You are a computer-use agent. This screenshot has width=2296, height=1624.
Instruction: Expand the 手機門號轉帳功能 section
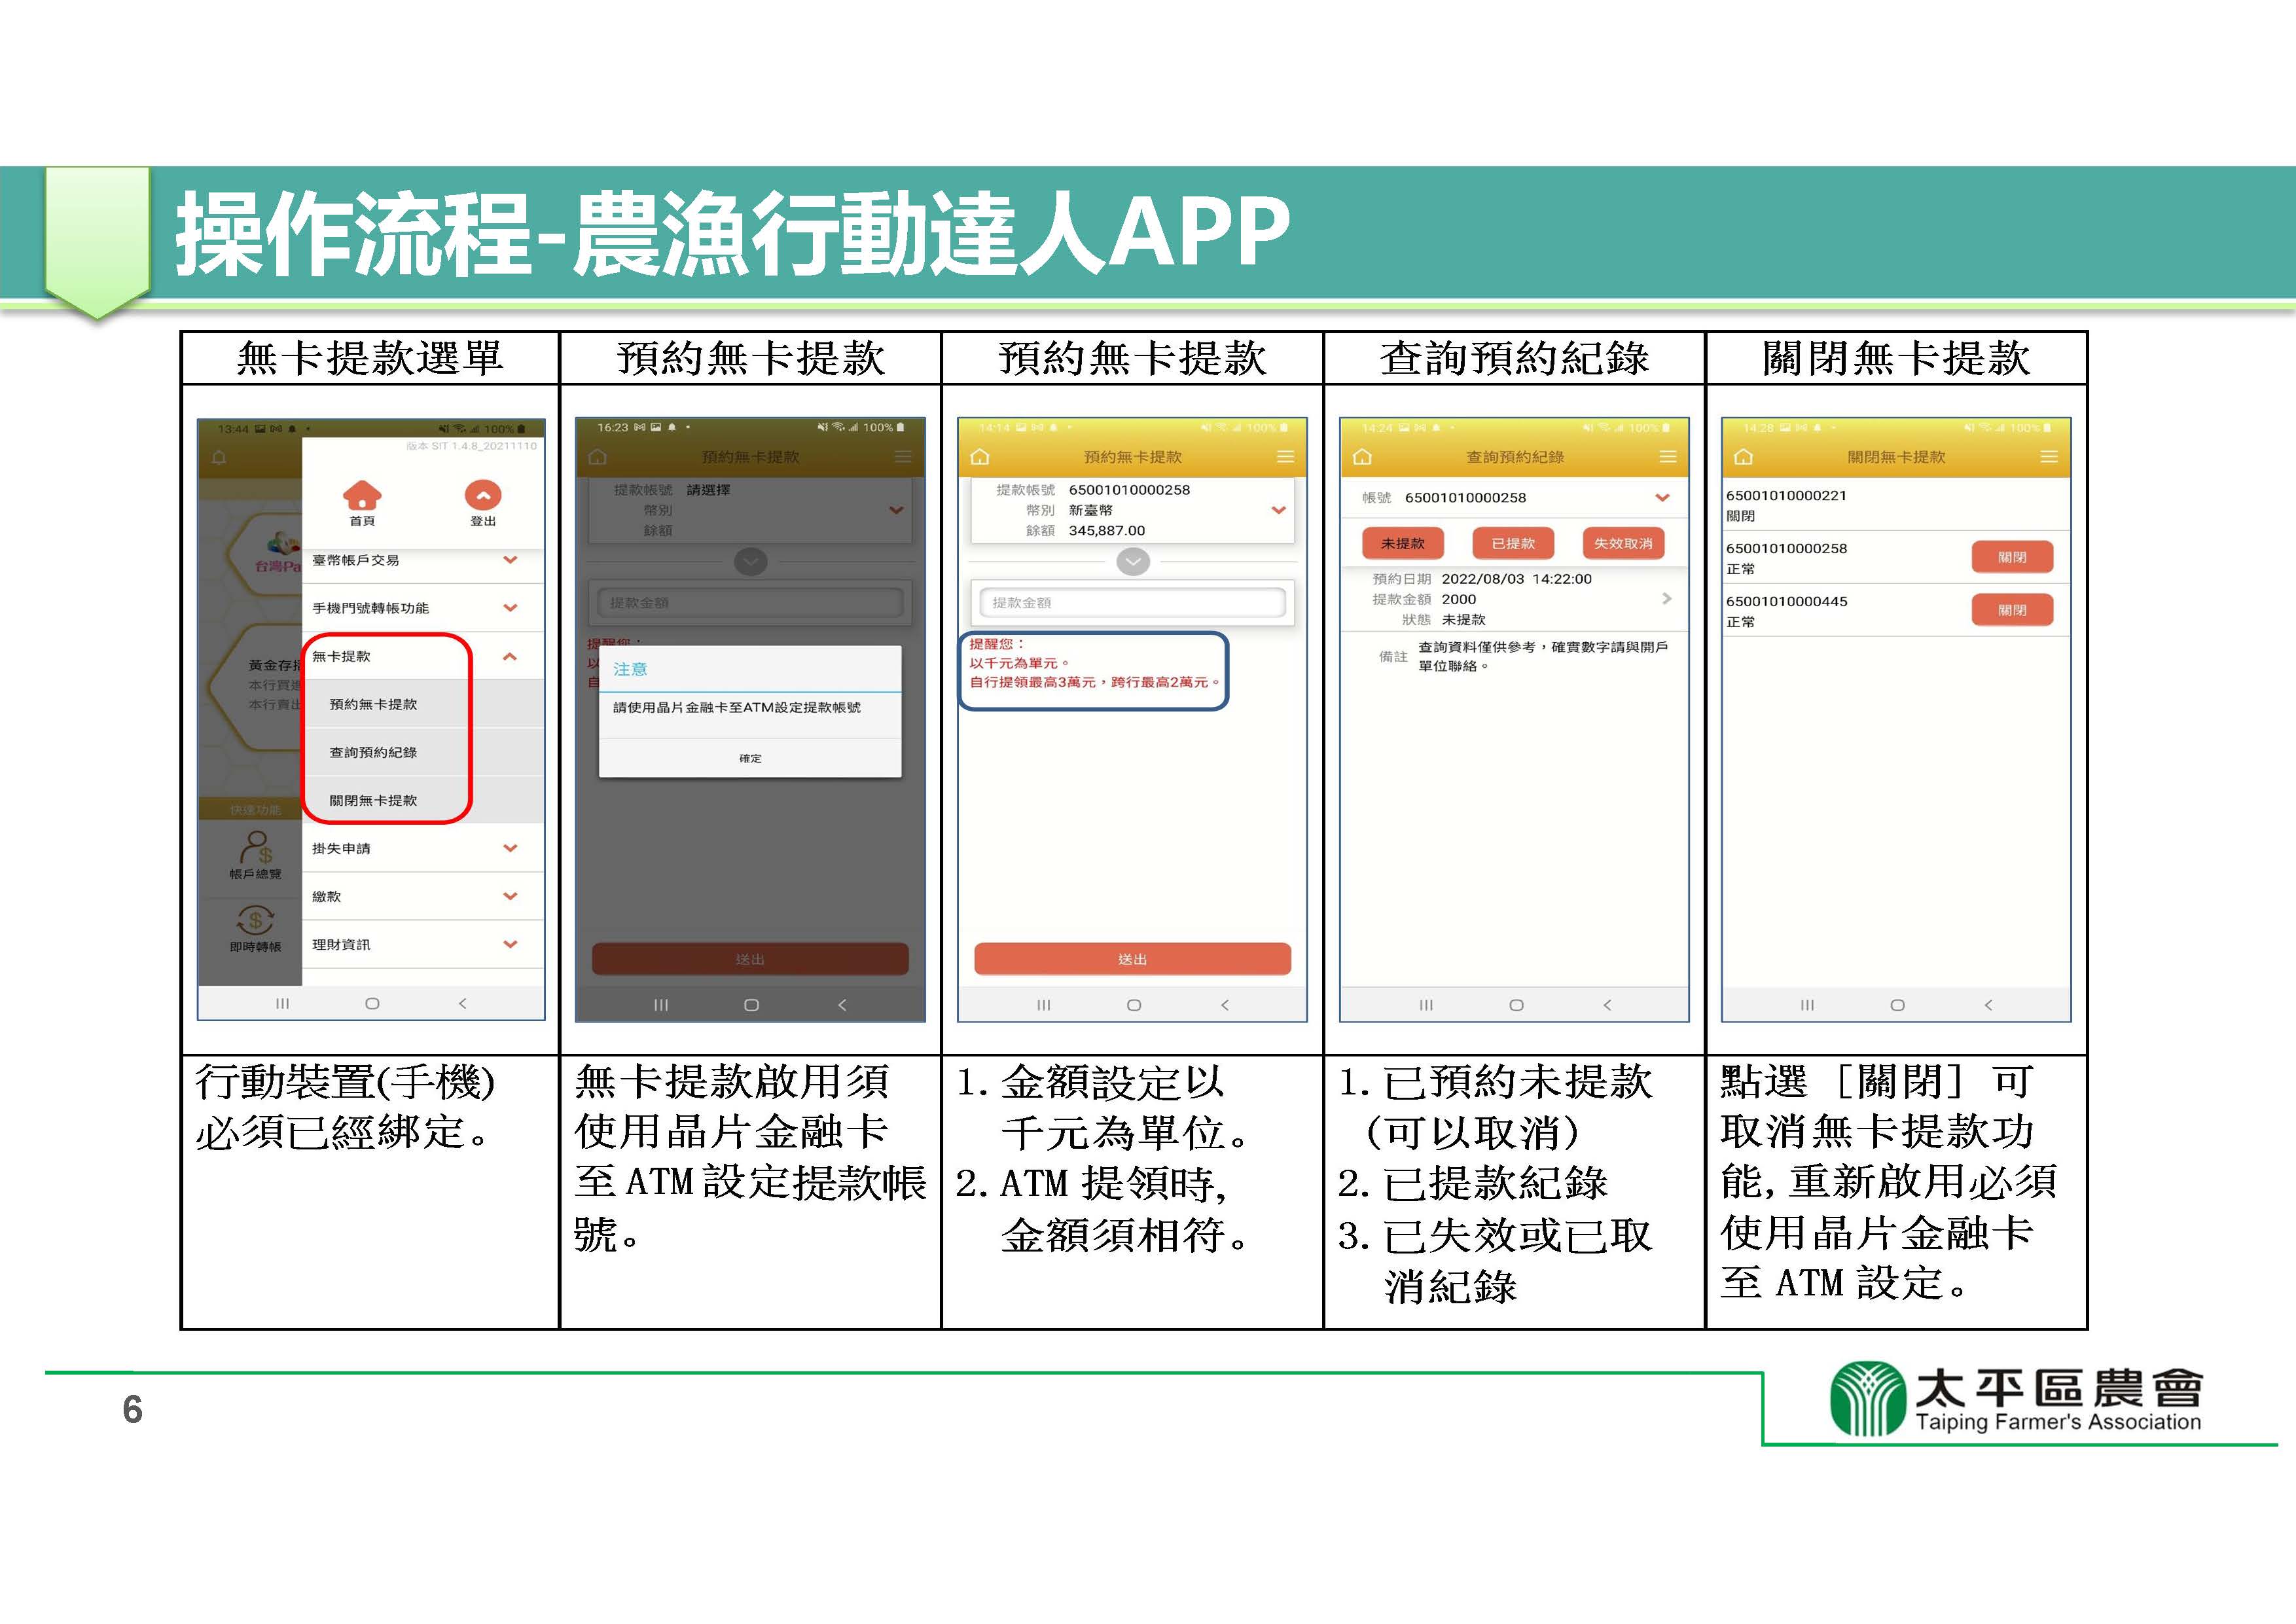(x=423, y=608)
